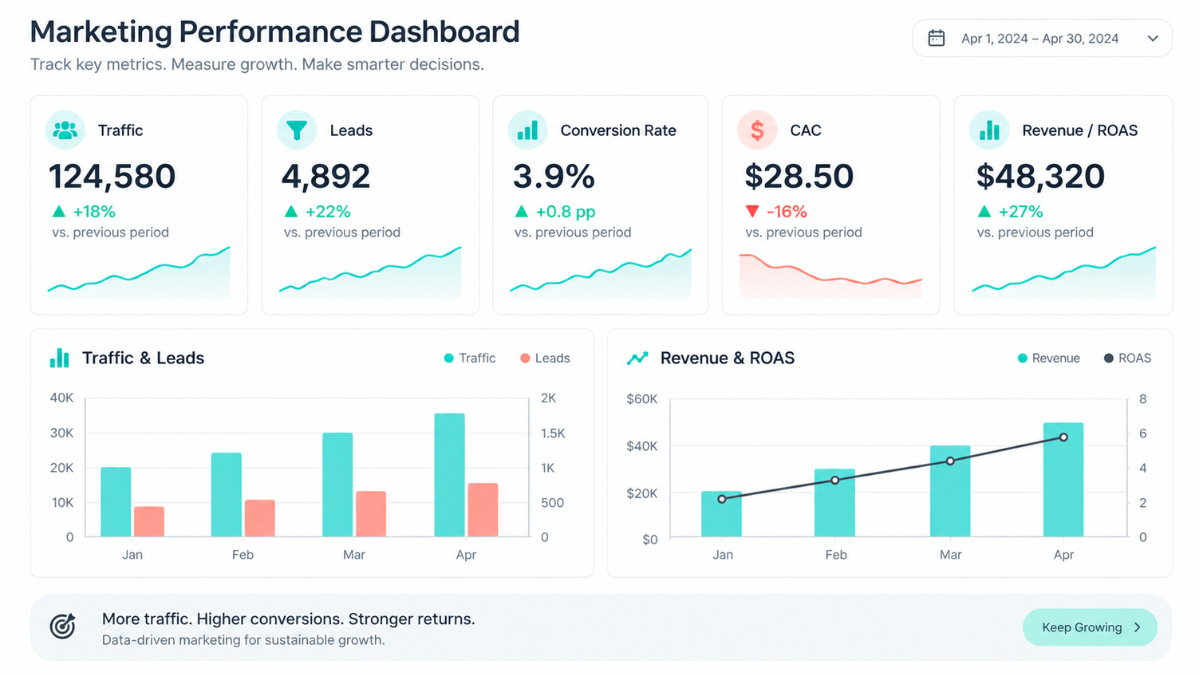Screen dimensions: 1200x675
Task: Click the Revenue / ROAS card sparkline
Action: pos(1064,272)
